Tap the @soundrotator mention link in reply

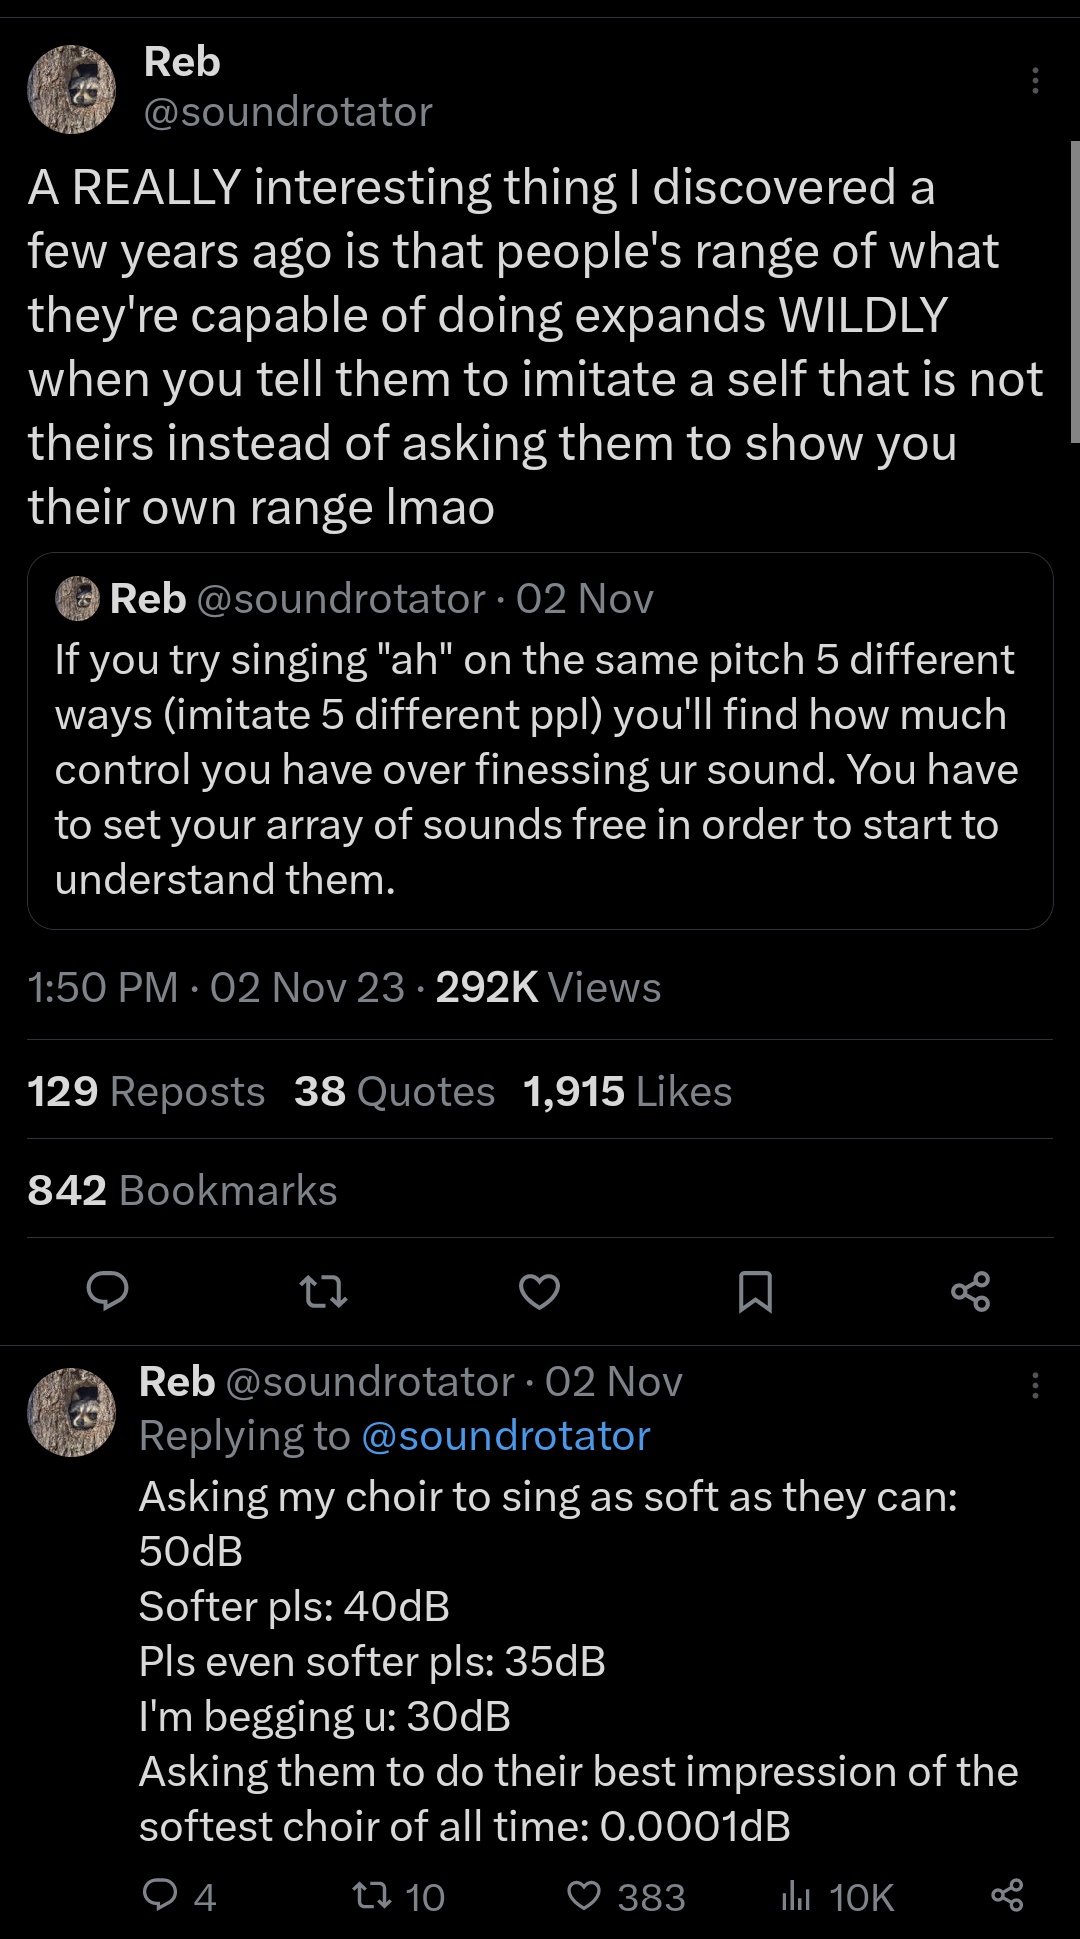tap(505, 1436)
